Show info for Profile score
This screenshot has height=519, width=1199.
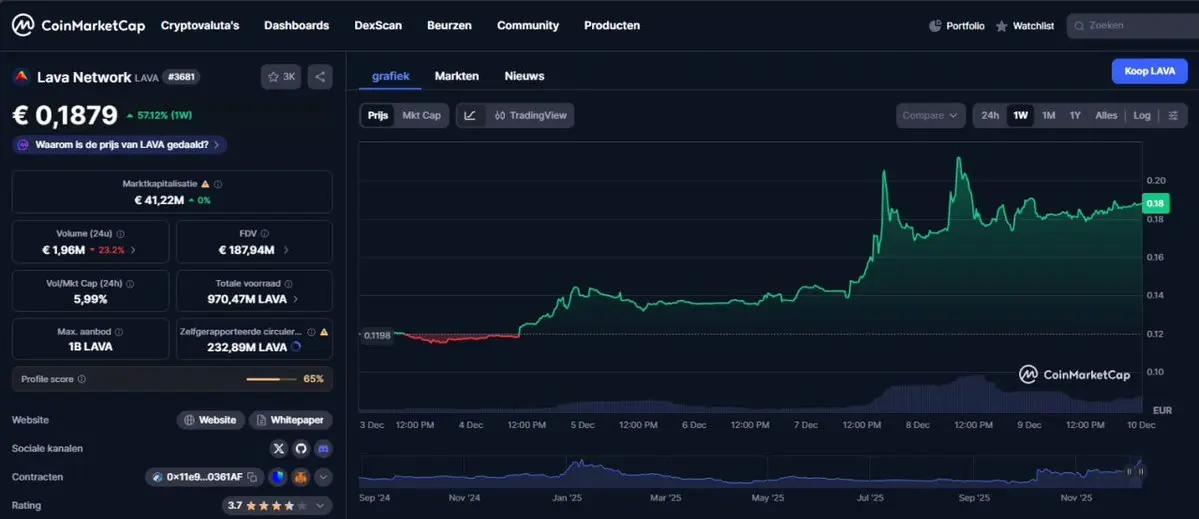[x=82, y=379]
